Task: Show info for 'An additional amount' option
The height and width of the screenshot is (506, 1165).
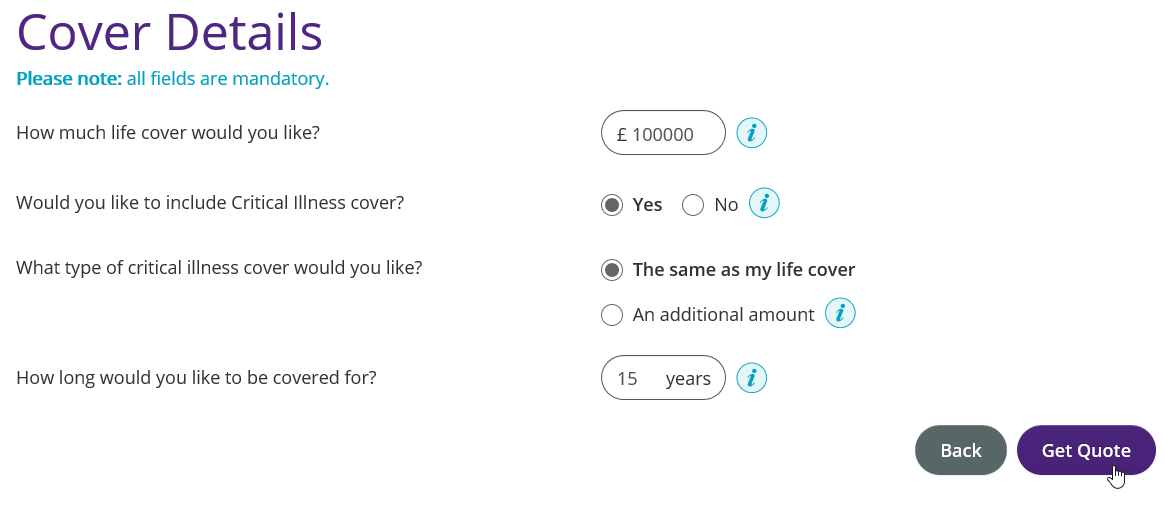Action: pyautogui.click(x=840, y=314)
